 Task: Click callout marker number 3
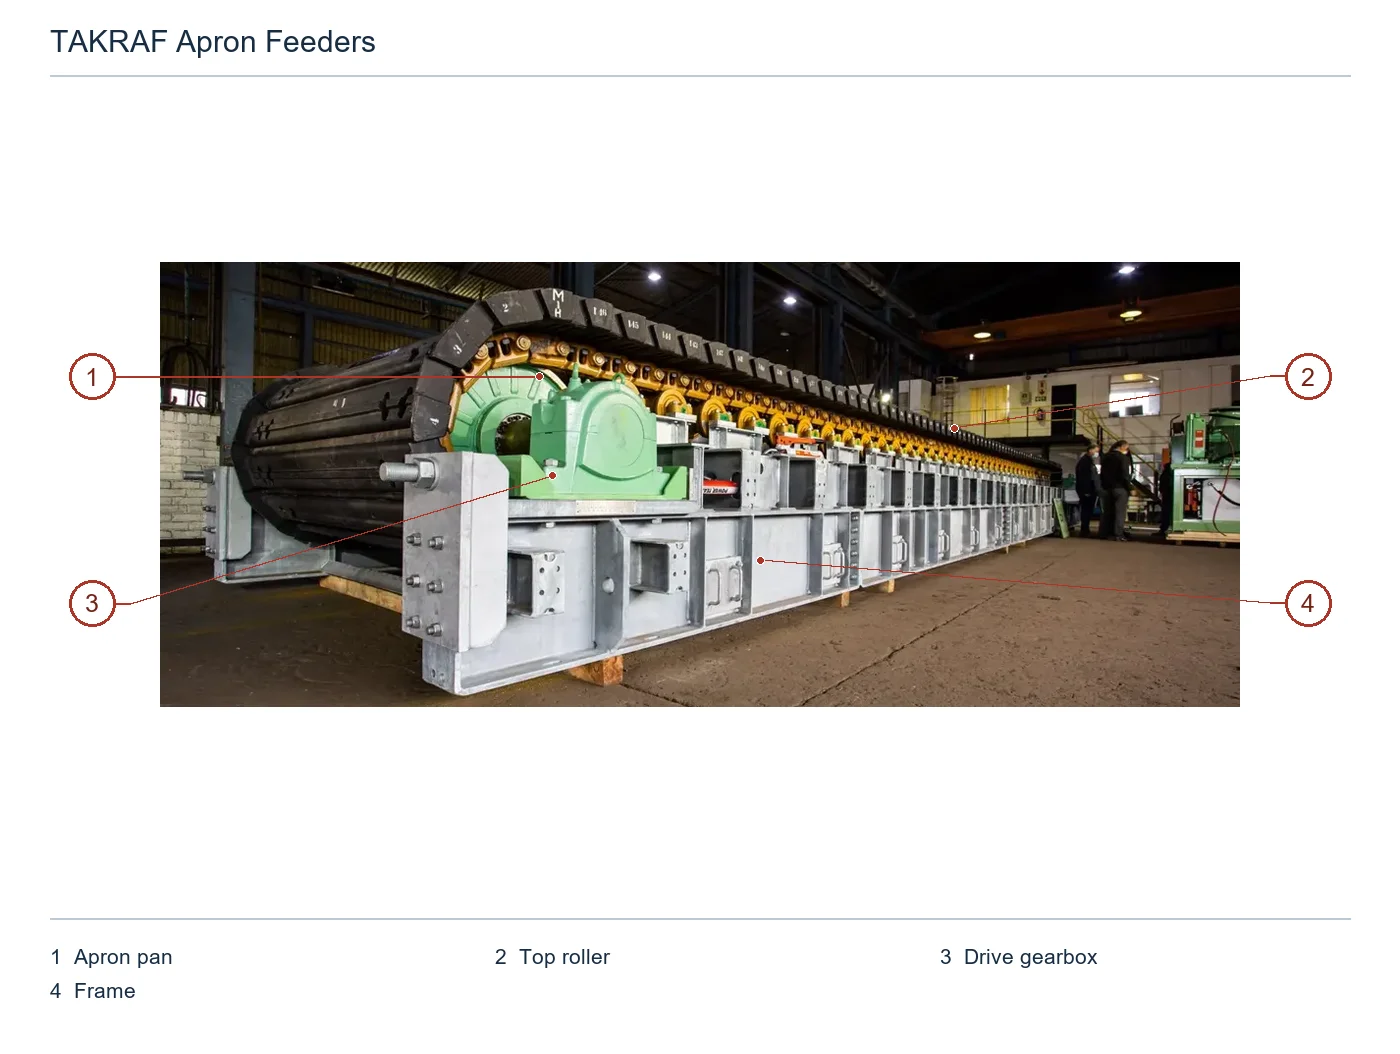point(92,603)
